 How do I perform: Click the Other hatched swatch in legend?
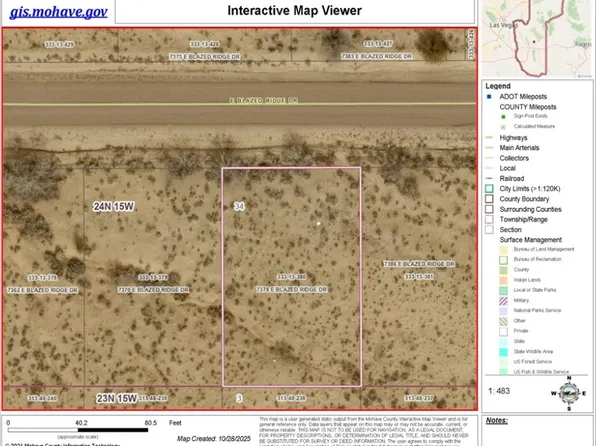click(x=503, y=321)
